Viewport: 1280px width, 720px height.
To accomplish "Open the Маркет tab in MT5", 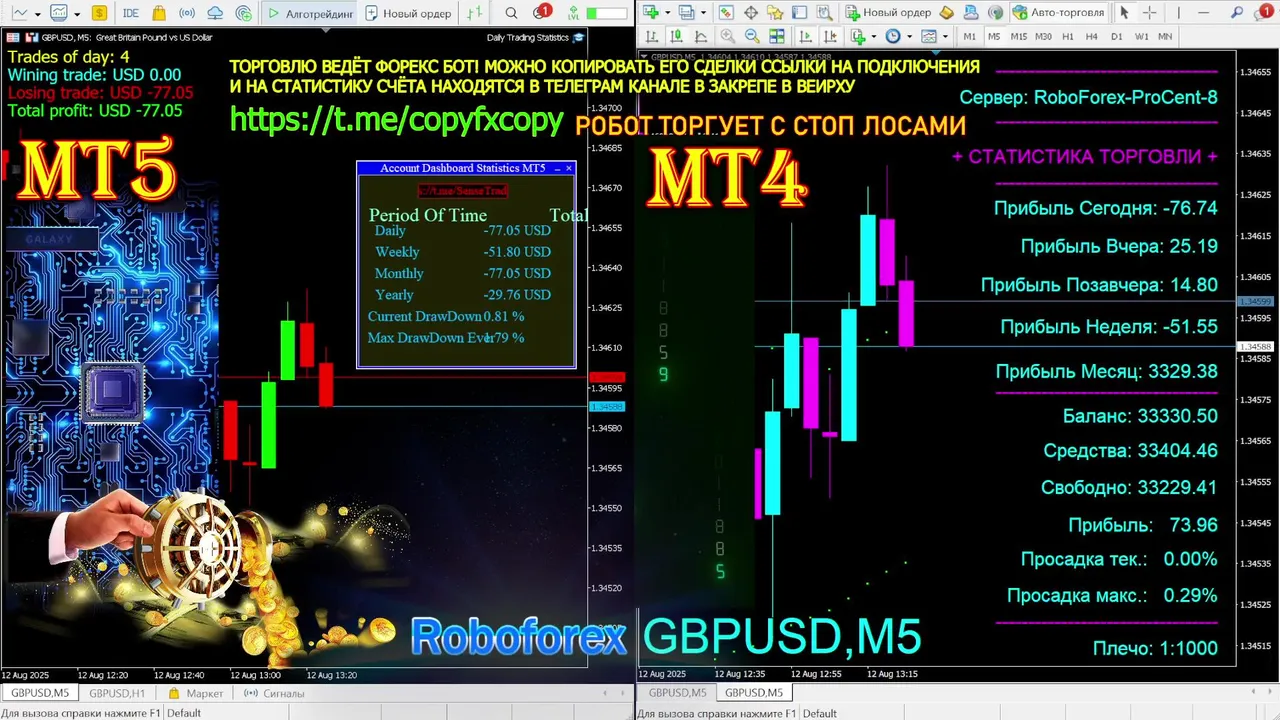I will [196, 693].
